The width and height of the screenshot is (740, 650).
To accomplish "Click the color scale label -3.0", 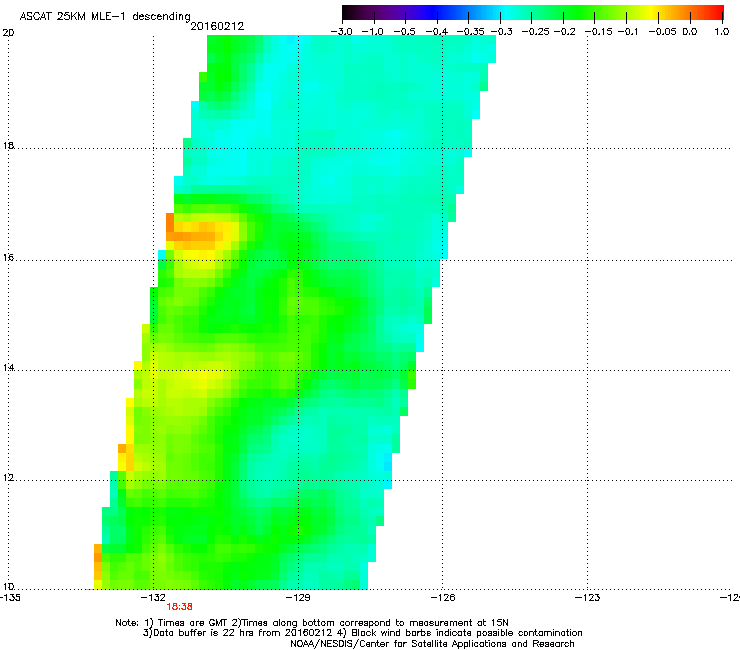I will click(341, 32).
